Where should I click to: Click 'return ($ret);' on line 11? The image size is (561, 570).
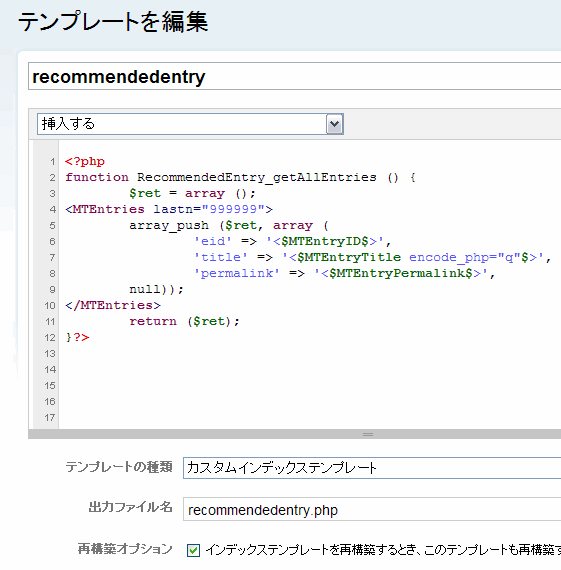point(185,321)
